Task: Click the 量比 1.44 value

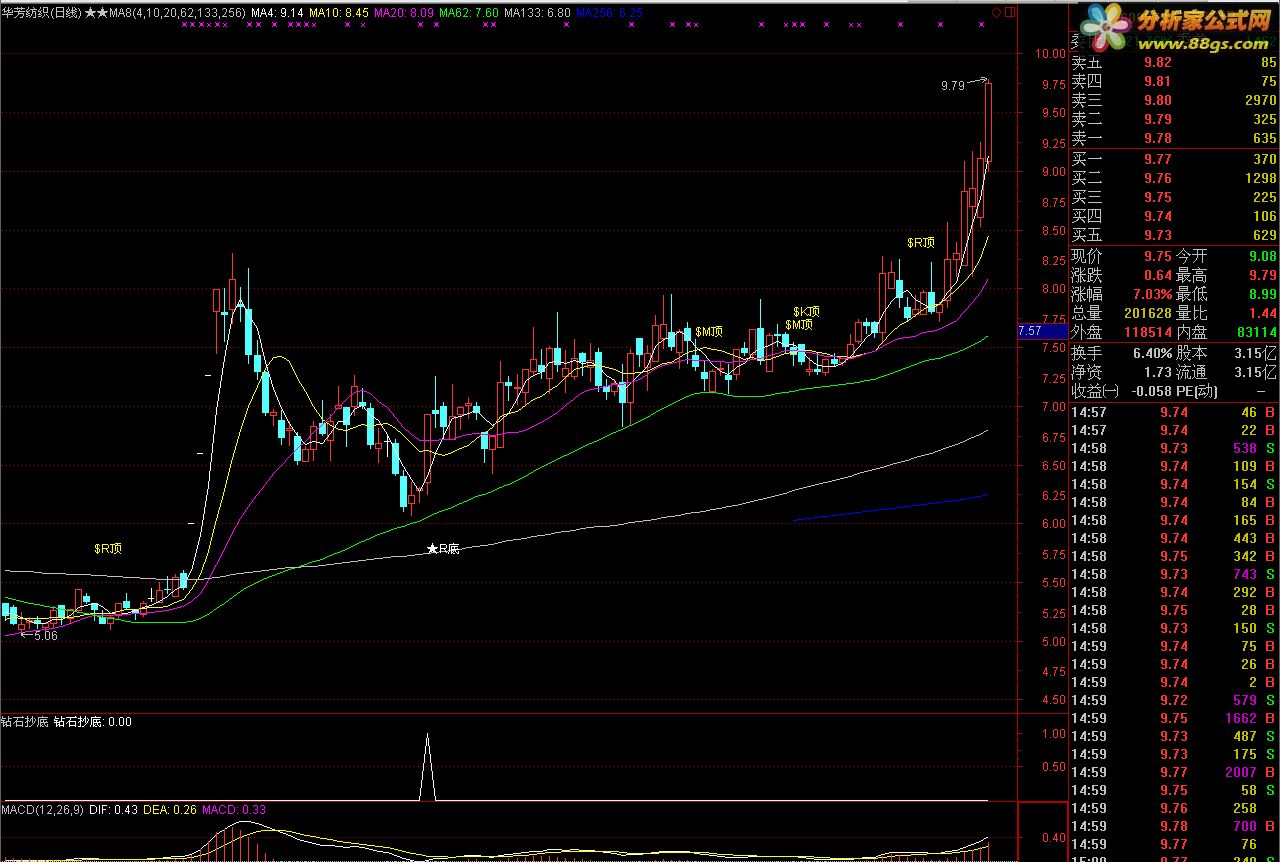Action: coord(1262,313)
